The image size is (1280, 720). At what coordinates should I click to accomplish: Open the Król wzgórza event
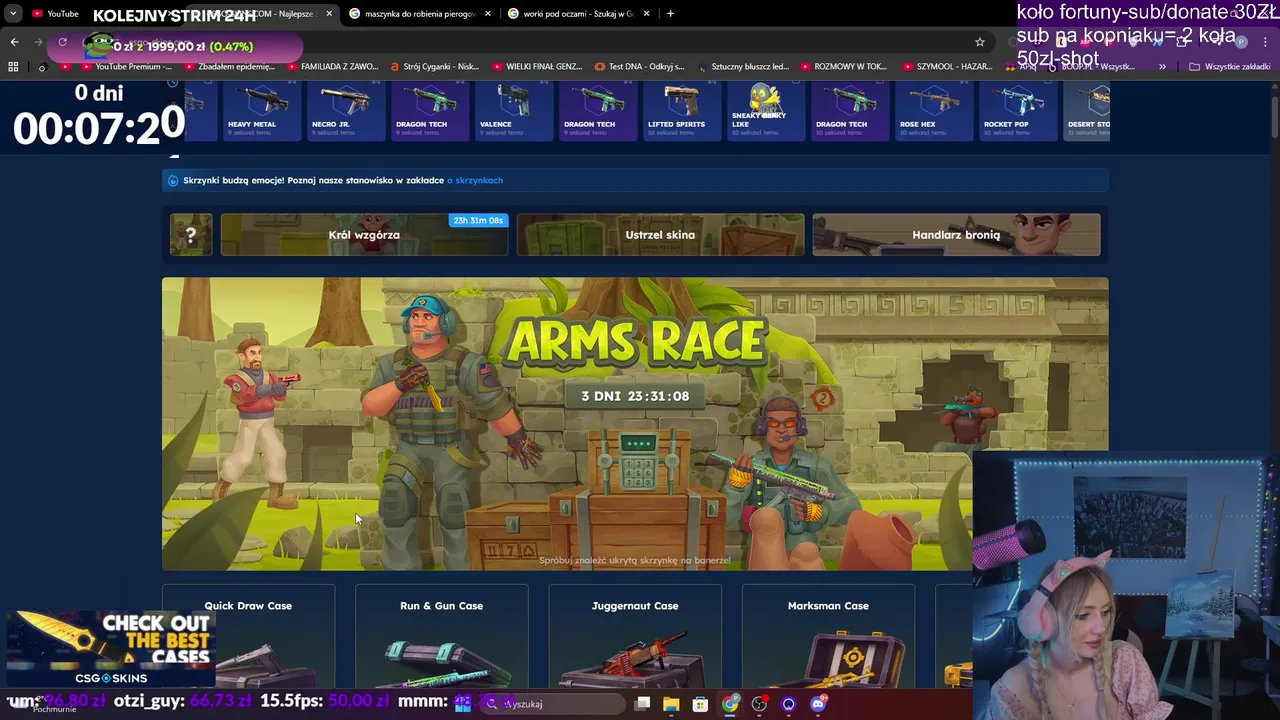coord(364,235)
